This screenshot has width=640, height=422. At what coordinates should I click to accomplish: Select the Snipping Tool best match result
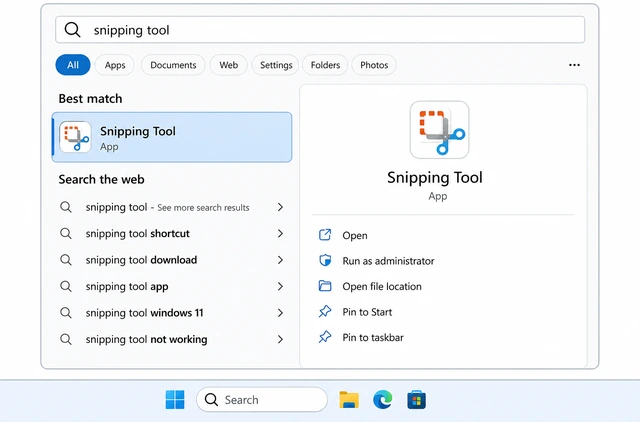tap(172, 137)
